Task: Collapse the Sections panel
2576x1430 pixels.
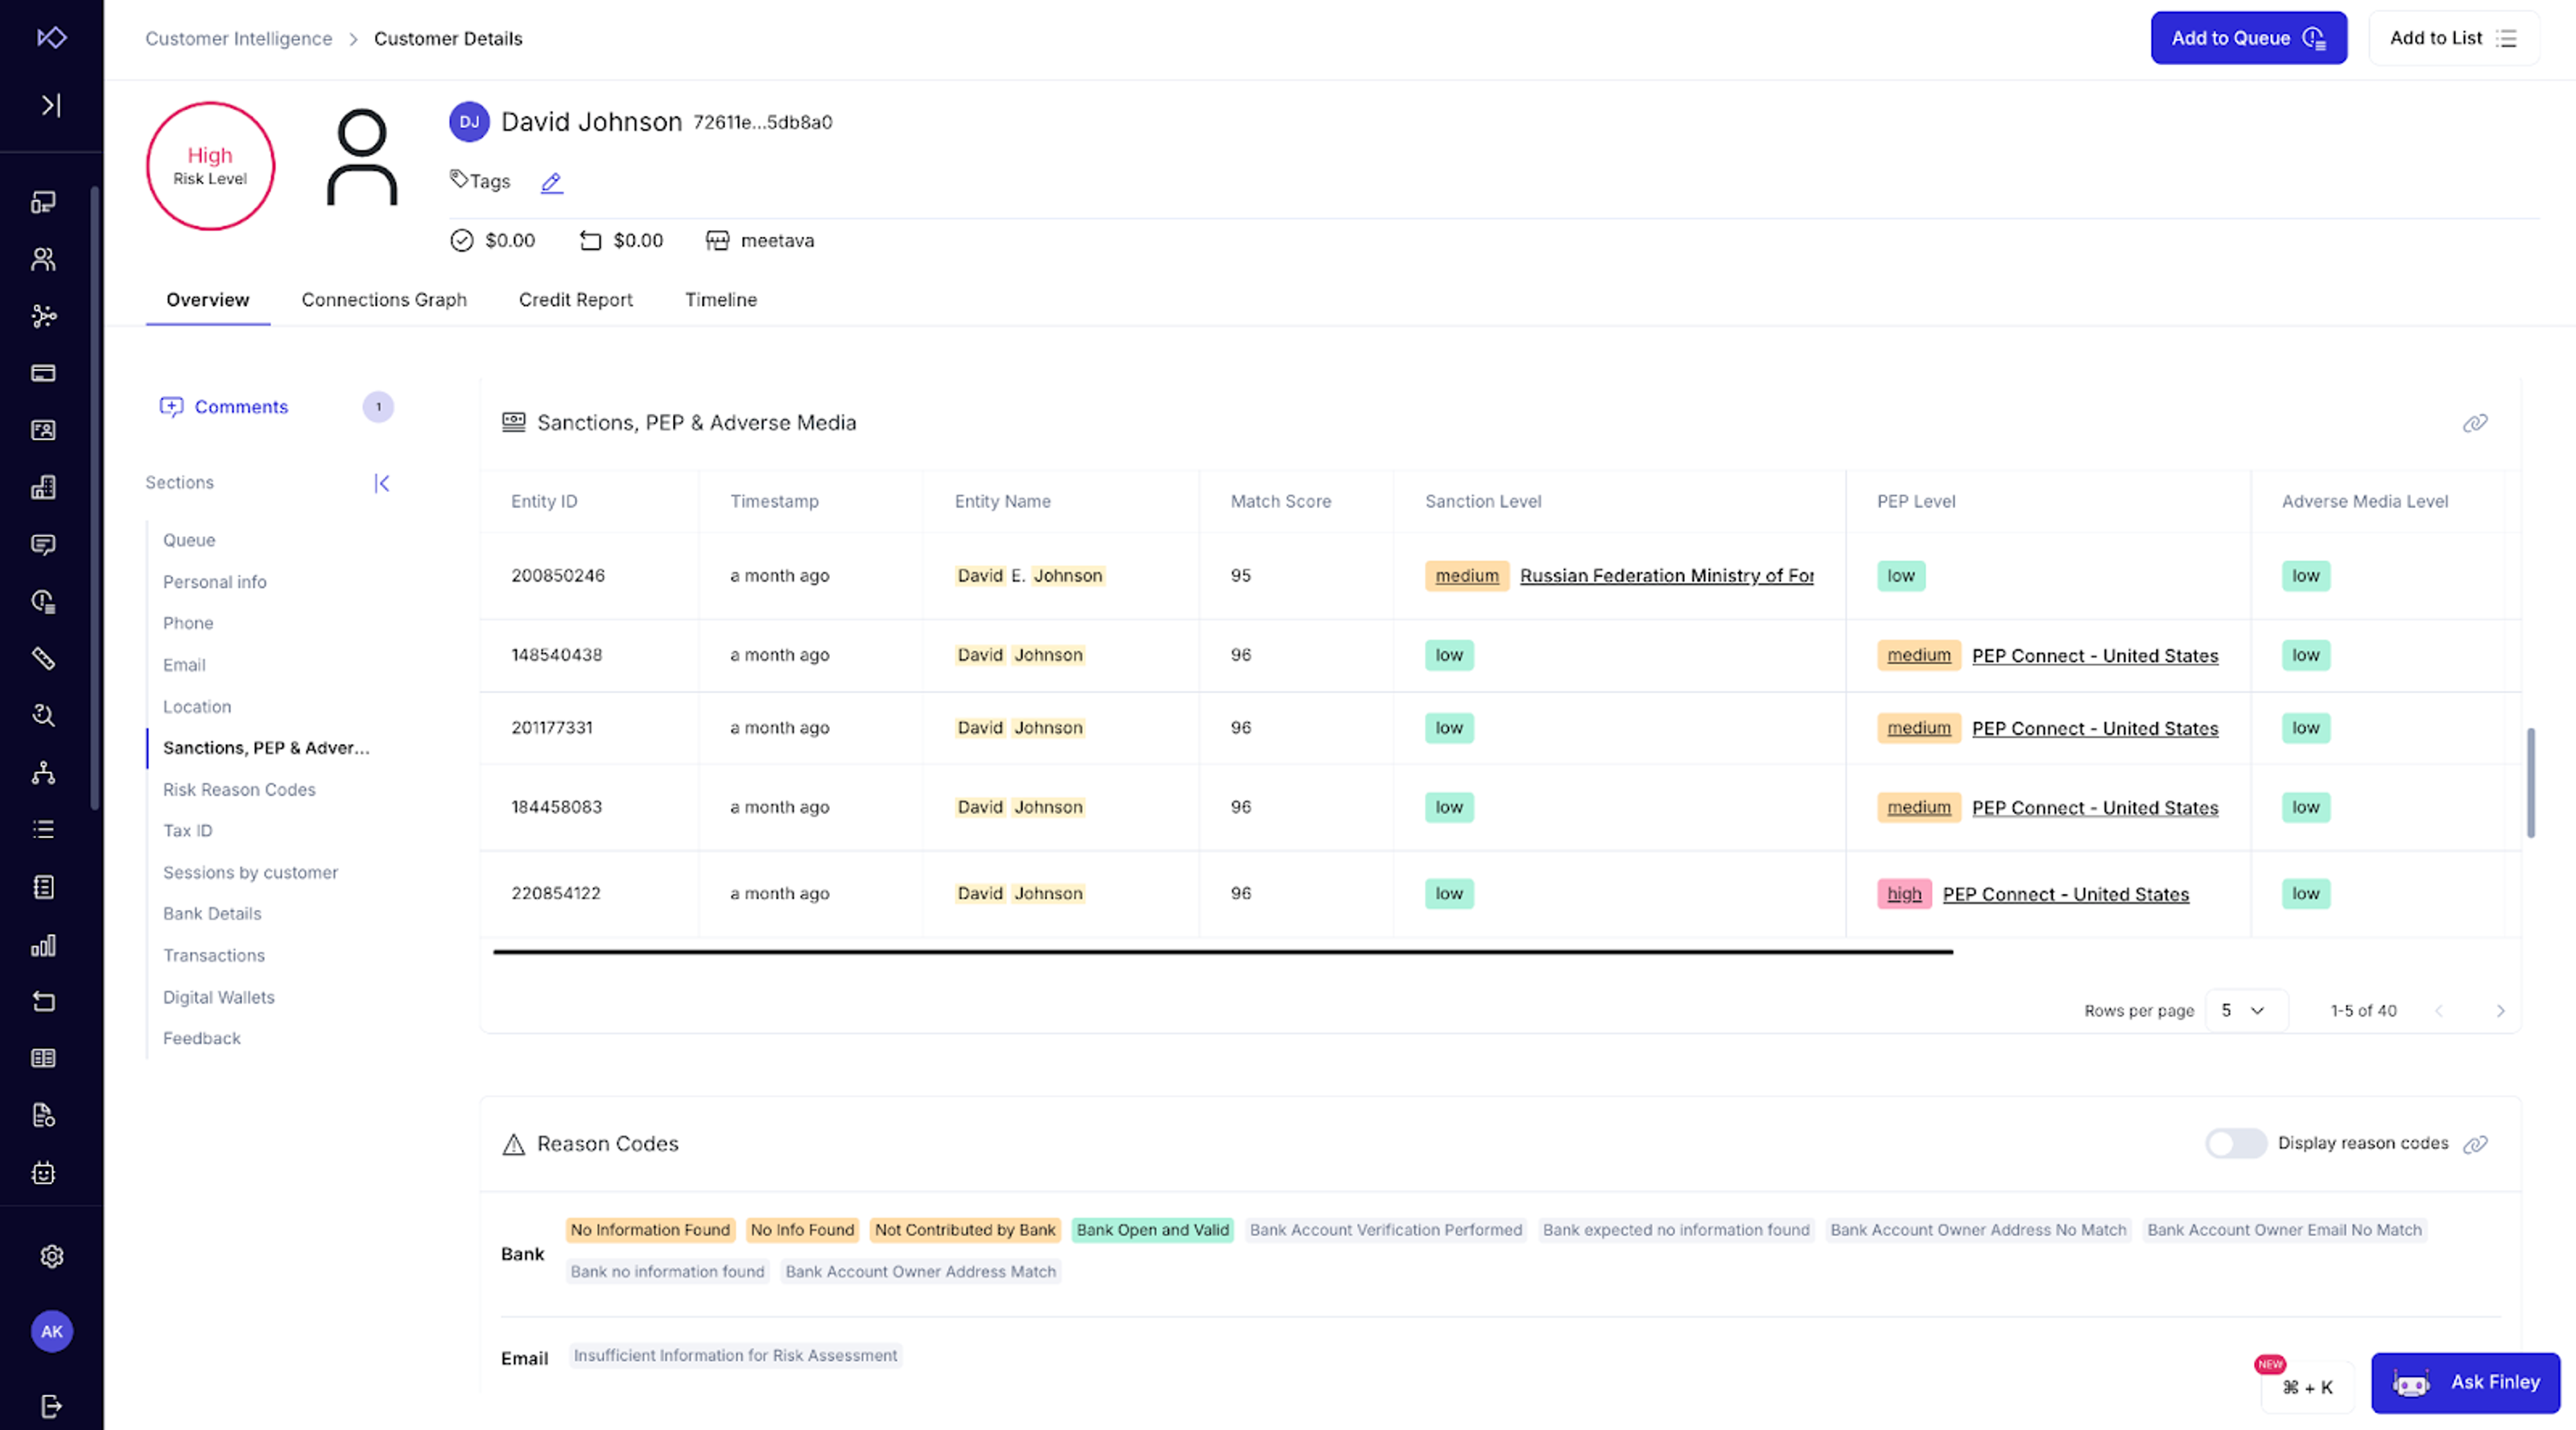Action: point(381,483)
